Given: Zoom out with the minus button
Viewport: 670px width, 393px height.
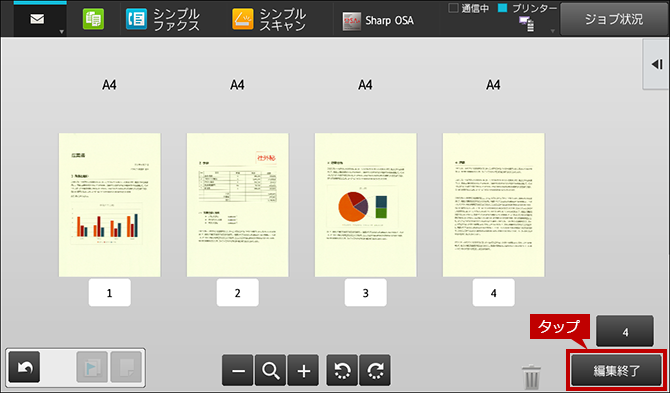Looking at the screenshot, I should click(x=238, y=370).
